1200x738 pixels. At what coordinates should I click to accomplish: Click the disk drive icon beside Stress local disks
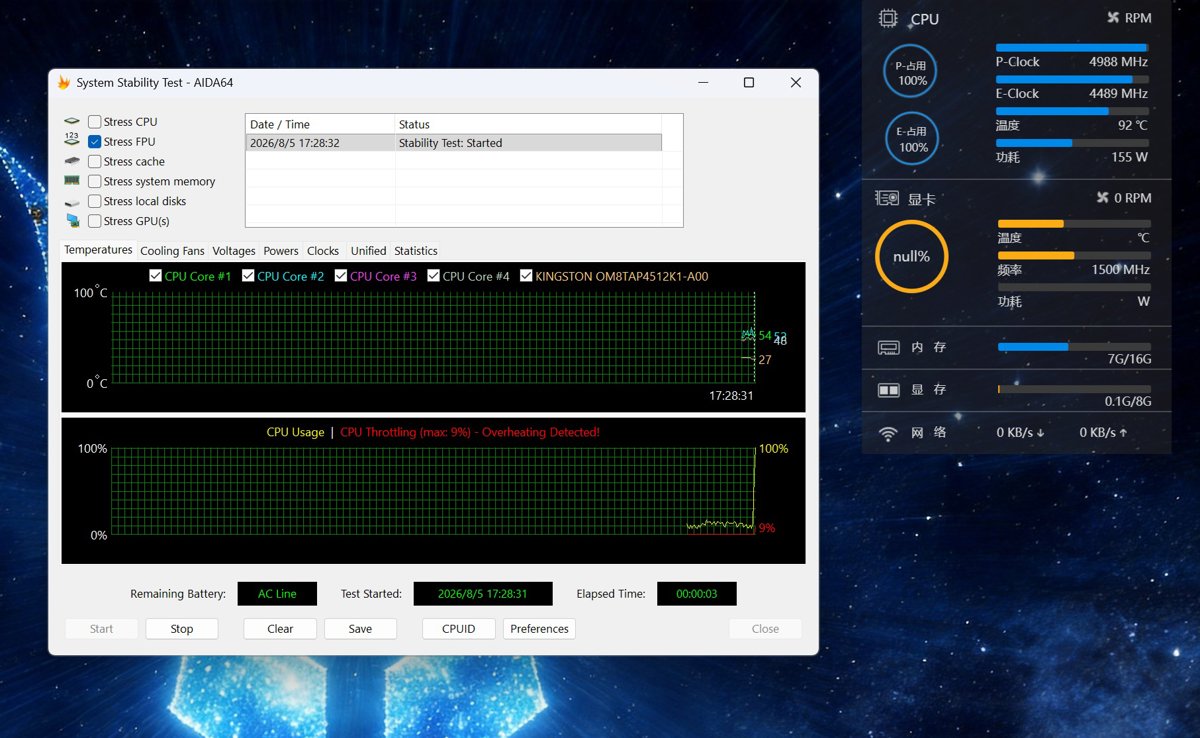coord(72,202)
